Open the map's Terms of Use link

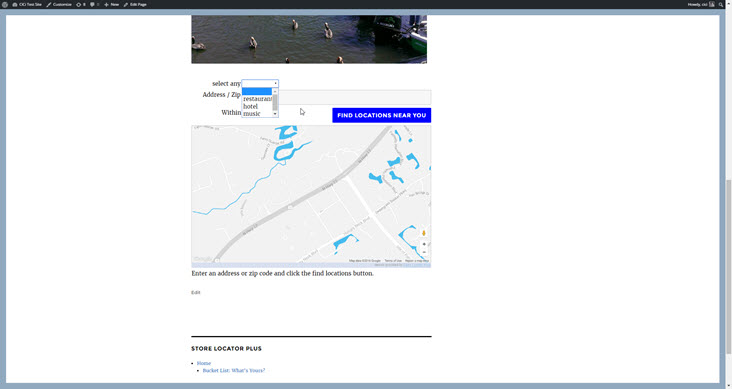[x=393, y=261]
